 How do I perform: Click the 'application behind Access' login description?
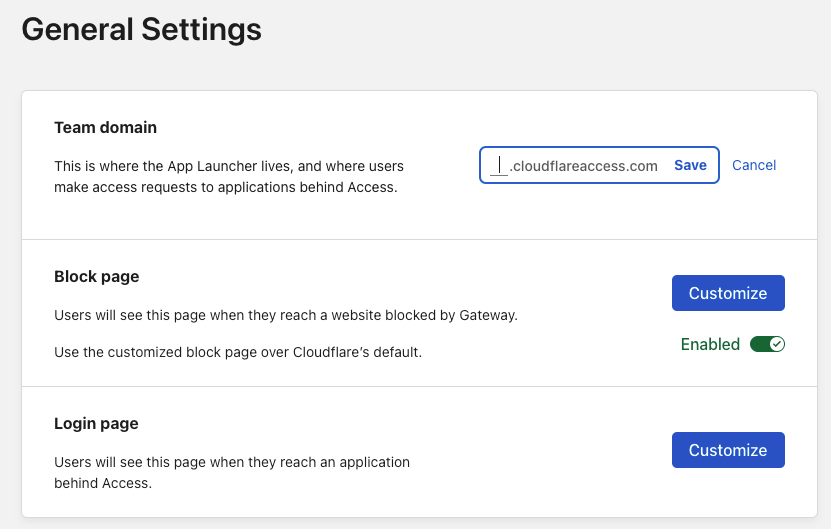[x=232, y=472]
